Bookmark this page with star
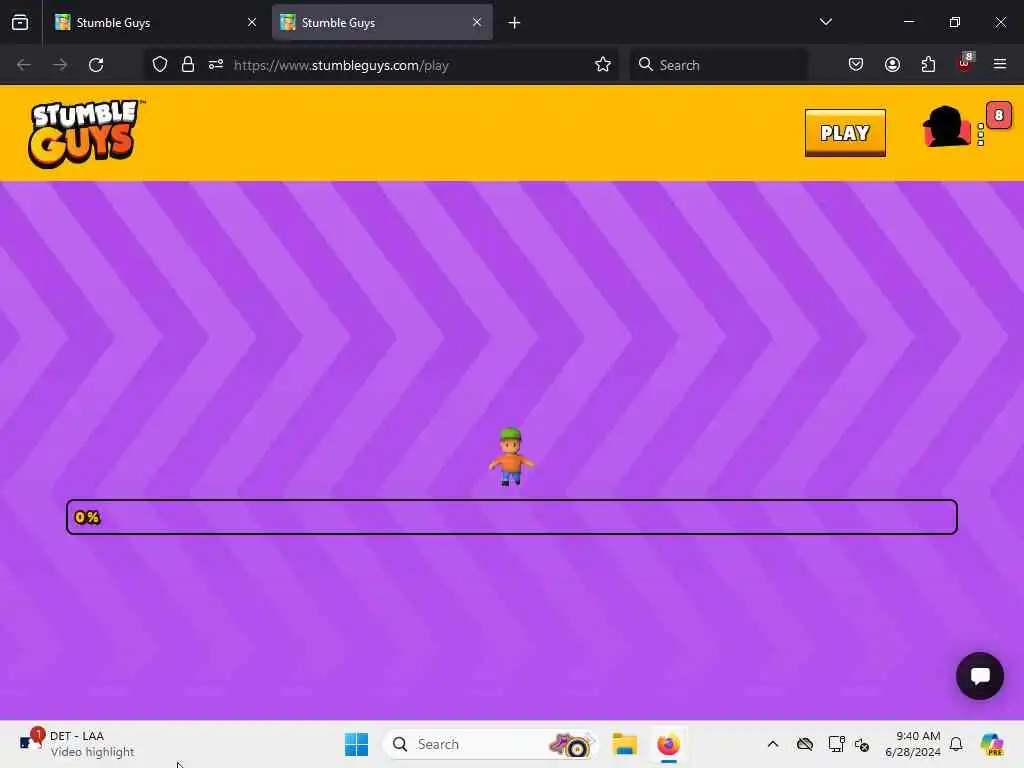 pyautogui.click(x=603, y=65)
